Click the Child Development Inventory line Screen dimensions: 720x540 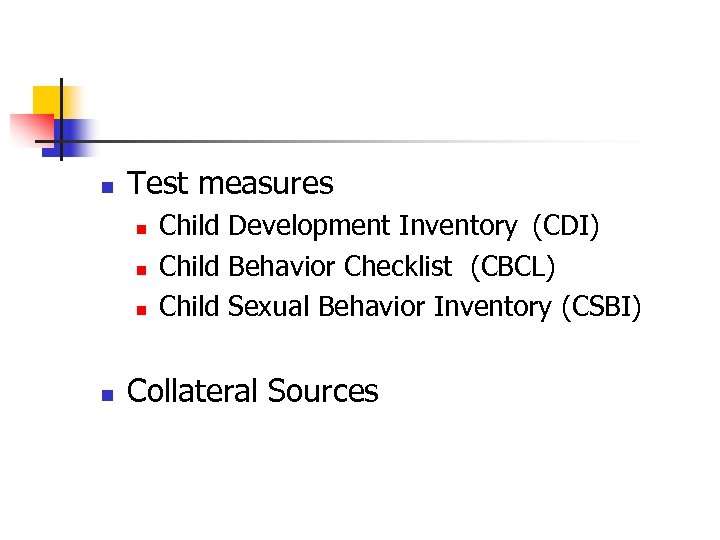(x=380, y=226)
